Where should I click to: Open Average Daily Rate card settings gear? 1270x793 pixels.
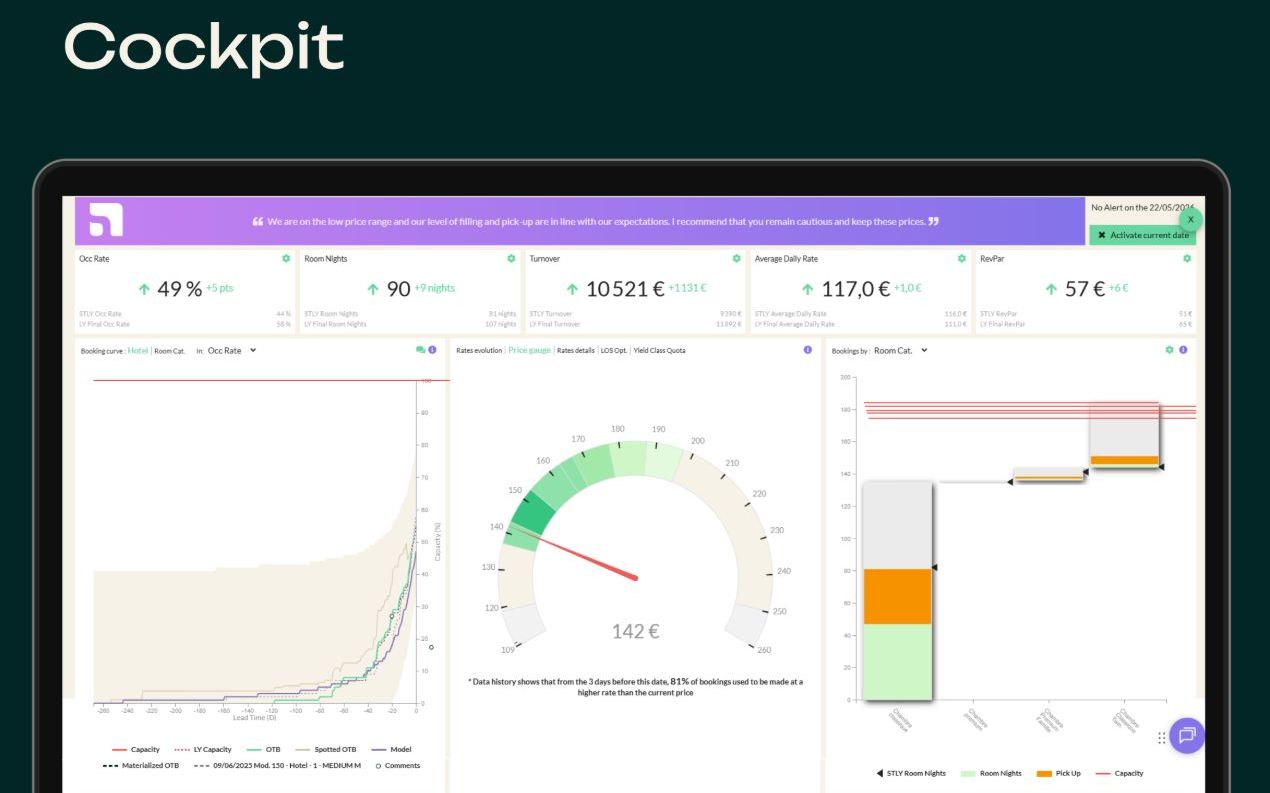pos(962,258)
